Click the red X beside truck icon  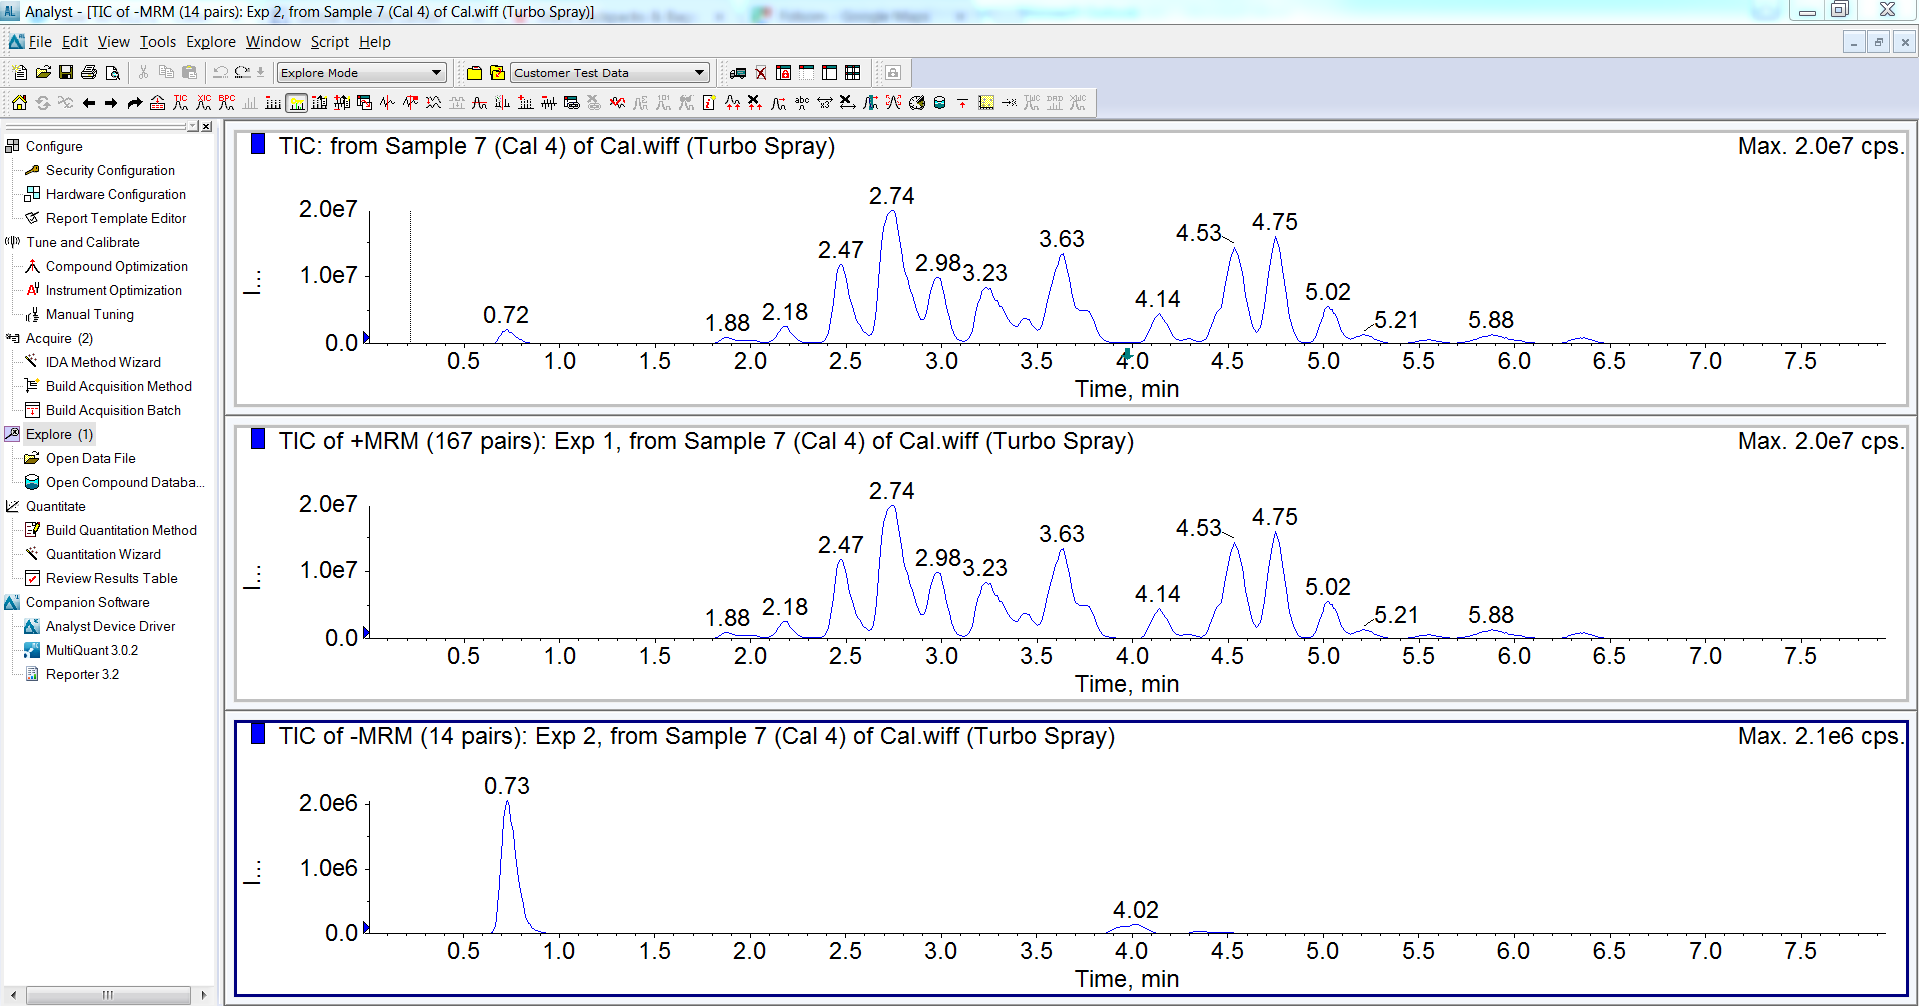pos(761,73)
